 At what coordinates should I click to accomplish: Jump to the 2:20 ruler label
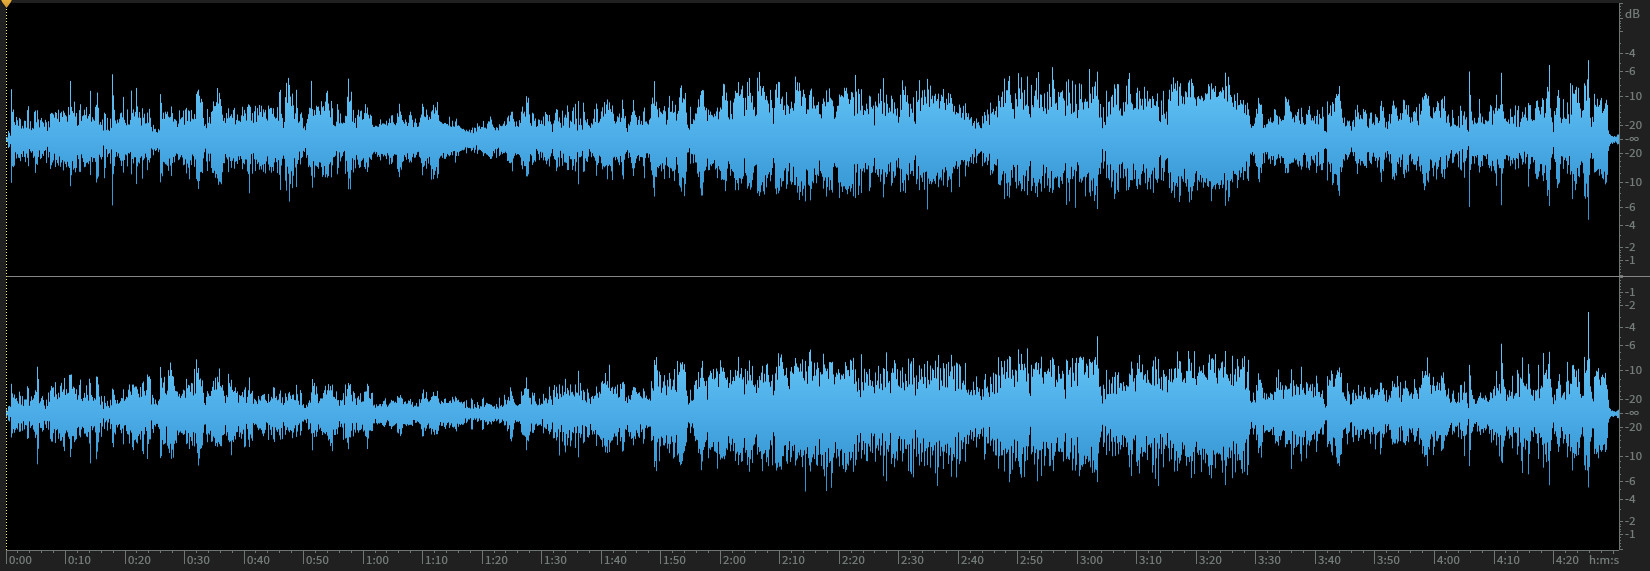(853, 560)
